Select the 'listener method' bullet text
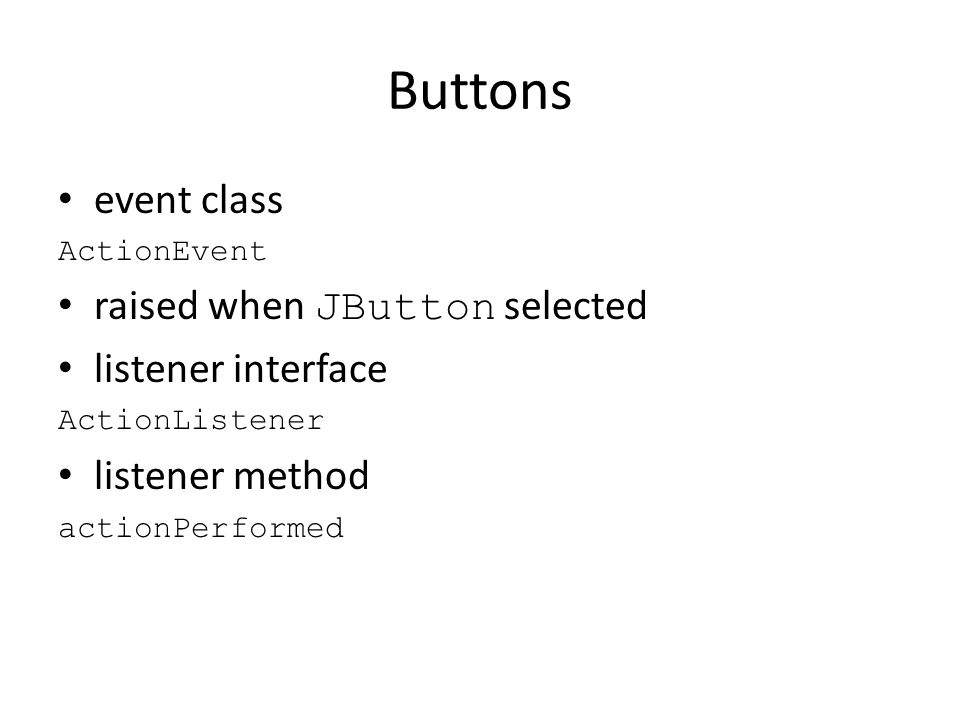960x720 pixels. tap(231, 476)
